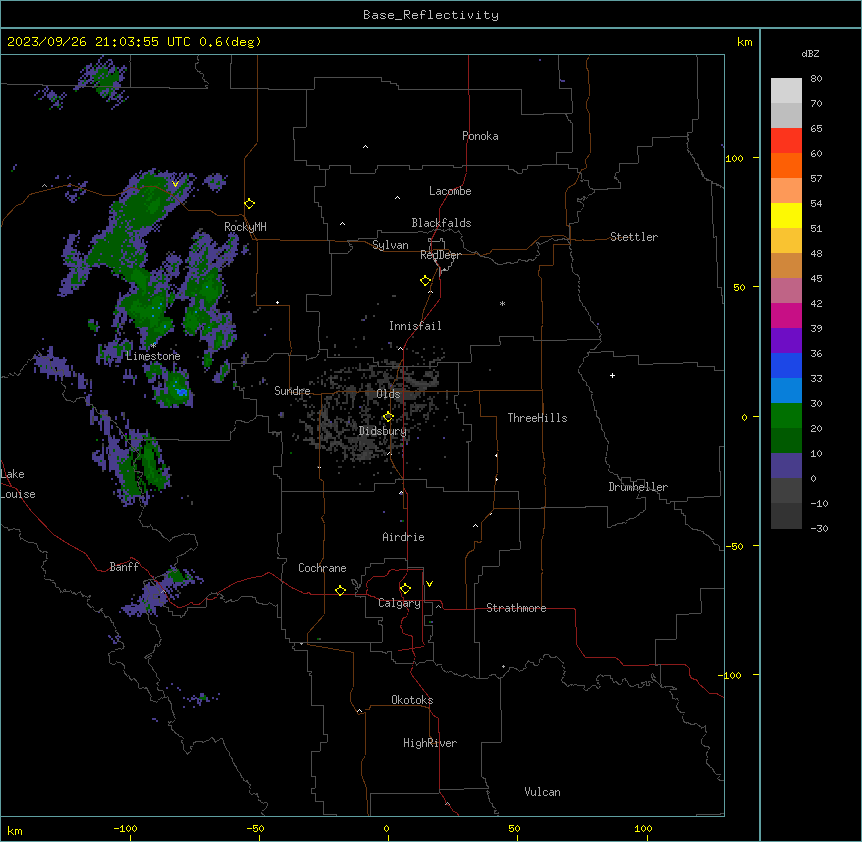The width and height of the screenshot is (862, 842).
Task: Click the yellow 51 dBZ legend swatch
Action: point(786,215)
